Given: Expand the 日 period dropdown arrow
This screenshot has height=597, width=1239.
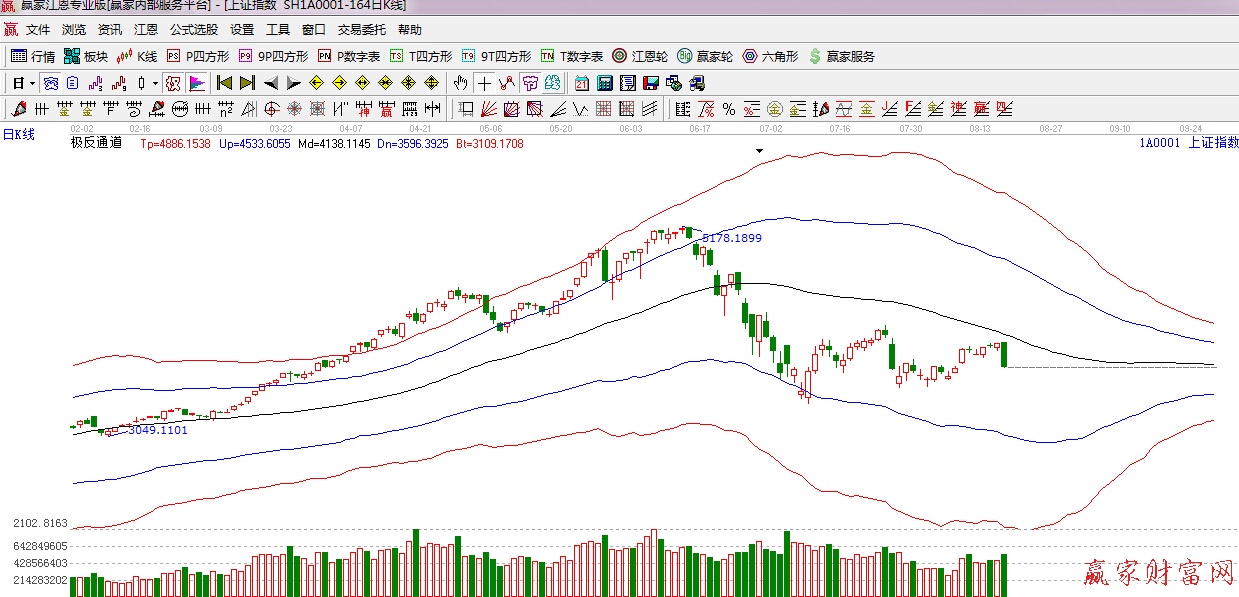Looking at the screenshot, I should (x=32, y=83).
